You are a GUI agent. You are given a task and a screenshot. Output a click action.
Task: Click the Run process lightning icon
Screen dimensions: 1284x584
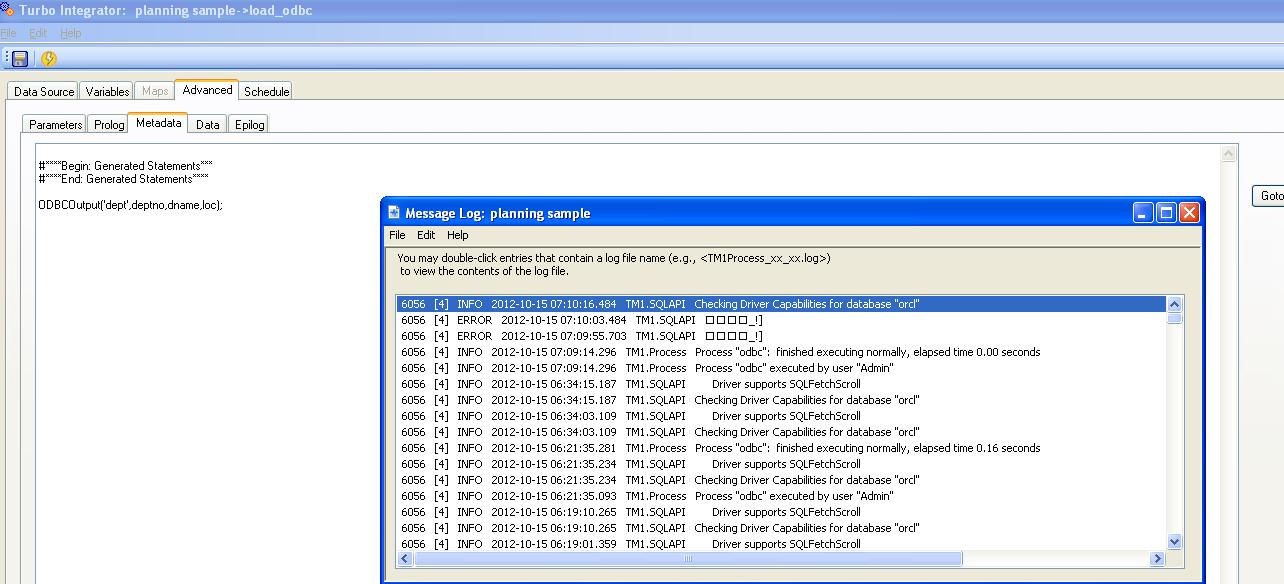click(x=48, y=59)
